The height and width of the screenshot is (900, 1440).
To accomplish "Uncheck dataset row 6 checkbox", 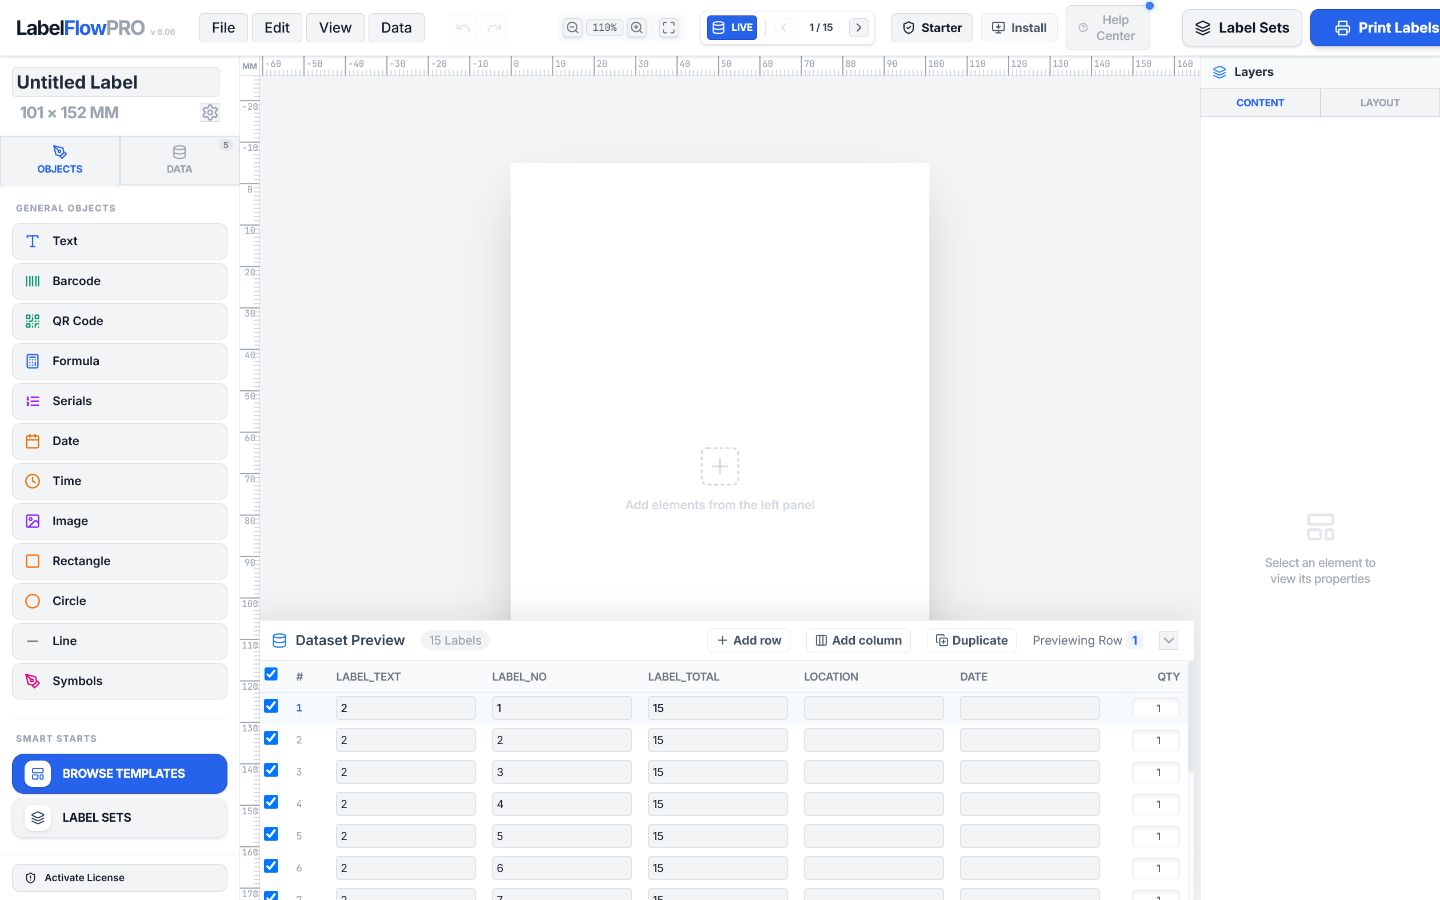I will click(271, 866).
